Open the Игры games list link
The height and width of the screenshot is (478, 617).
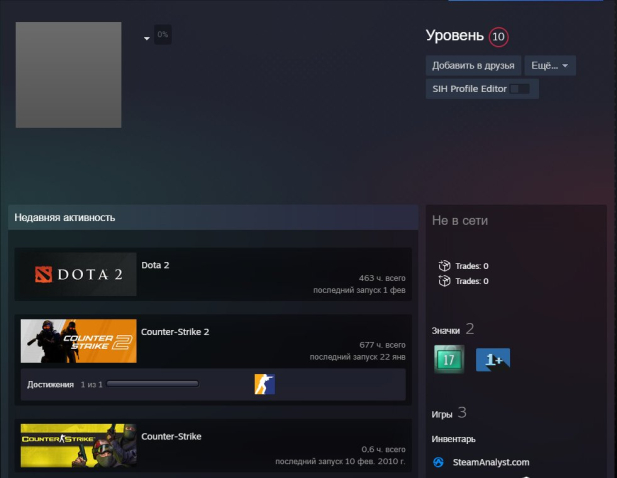pos(443,413)
